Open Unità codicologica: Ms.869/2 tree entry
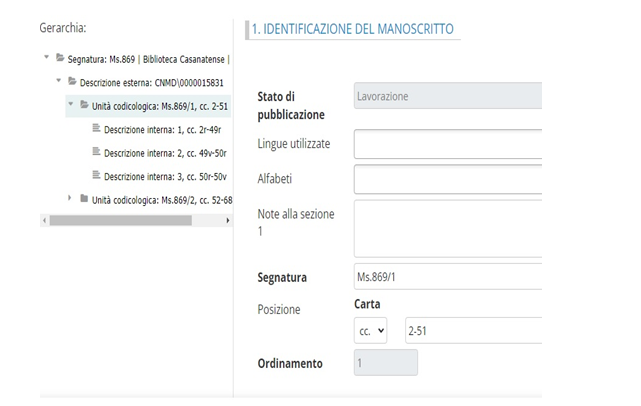Image resolution: width=641 pixels, height=406 pixels. click(161, 199)
